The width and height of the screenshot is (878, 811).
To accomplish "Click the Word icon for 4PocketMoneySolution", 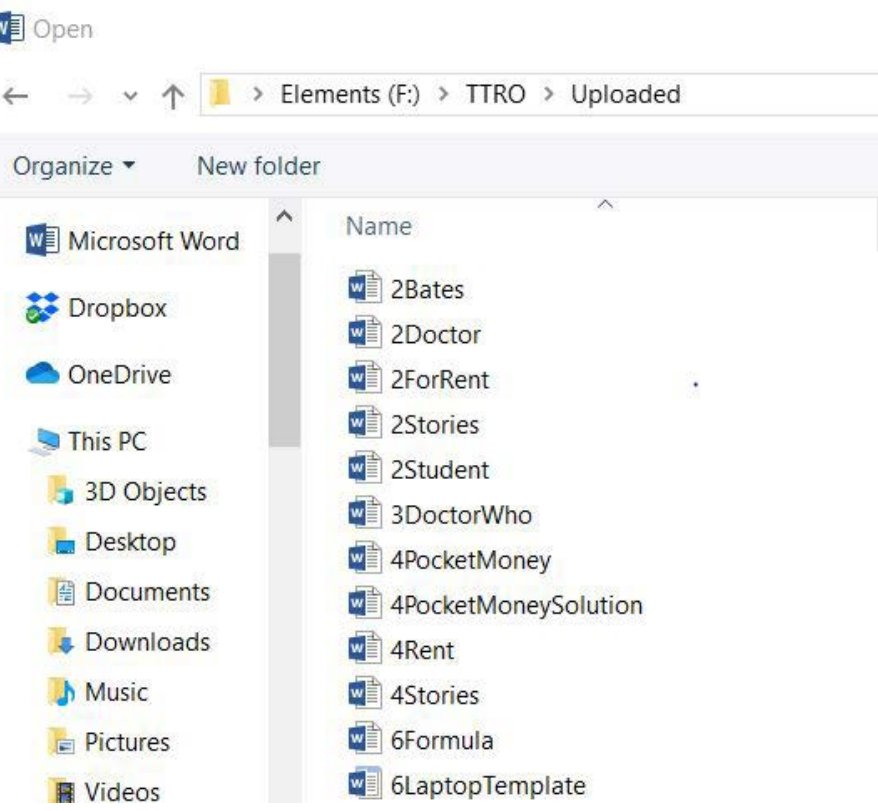I will pyautogui.click(x=365, y=604).
